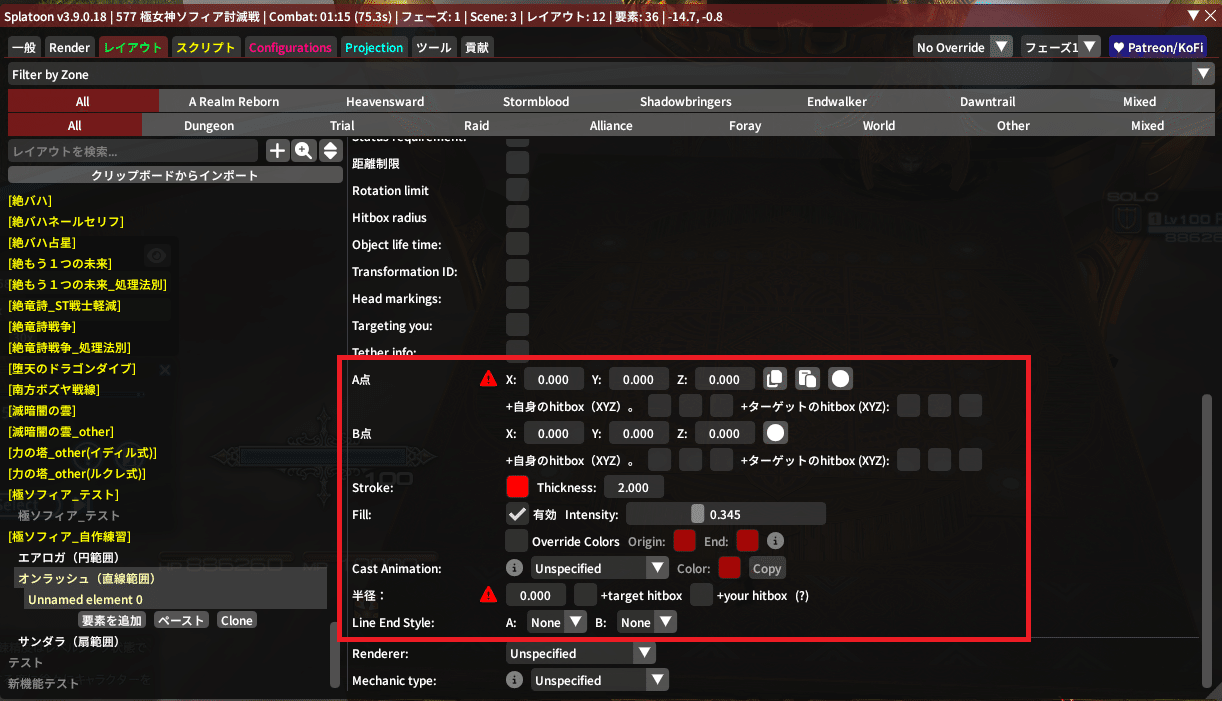Screen dimensions: 1222x701
Task: Check the +target hitbox radius box
Action: pos(586,595)
